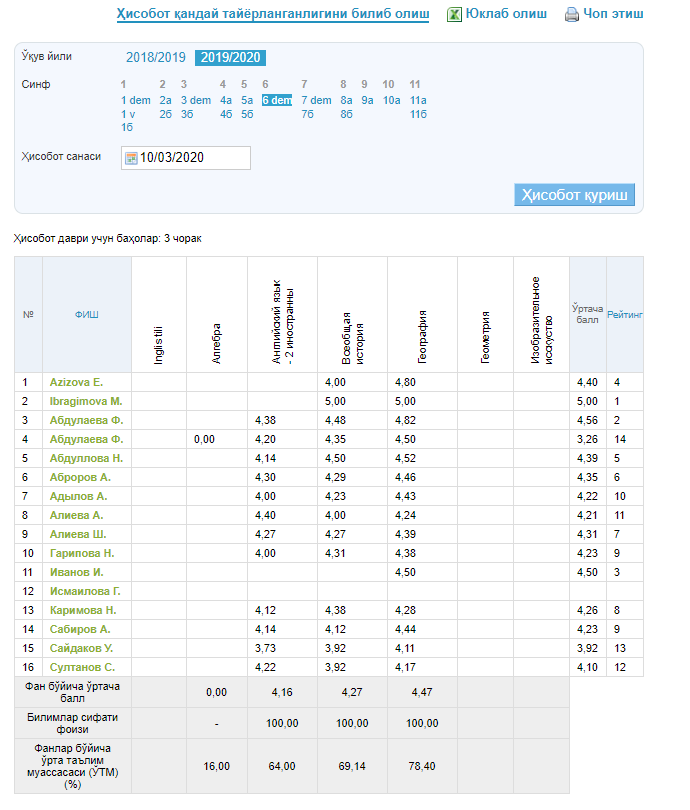Click the printer icon
Screen dimensions: 690x810
[572, 15]
